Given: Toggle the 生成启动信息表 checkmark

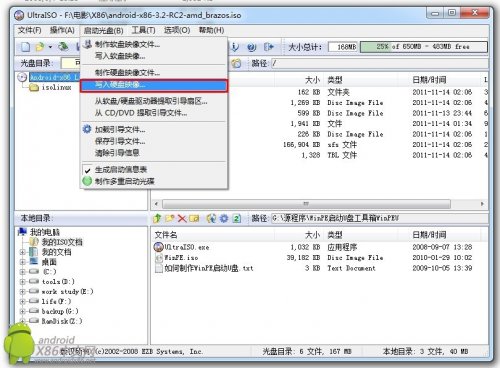Looking at the screenshot, I should tap(87, 170).
